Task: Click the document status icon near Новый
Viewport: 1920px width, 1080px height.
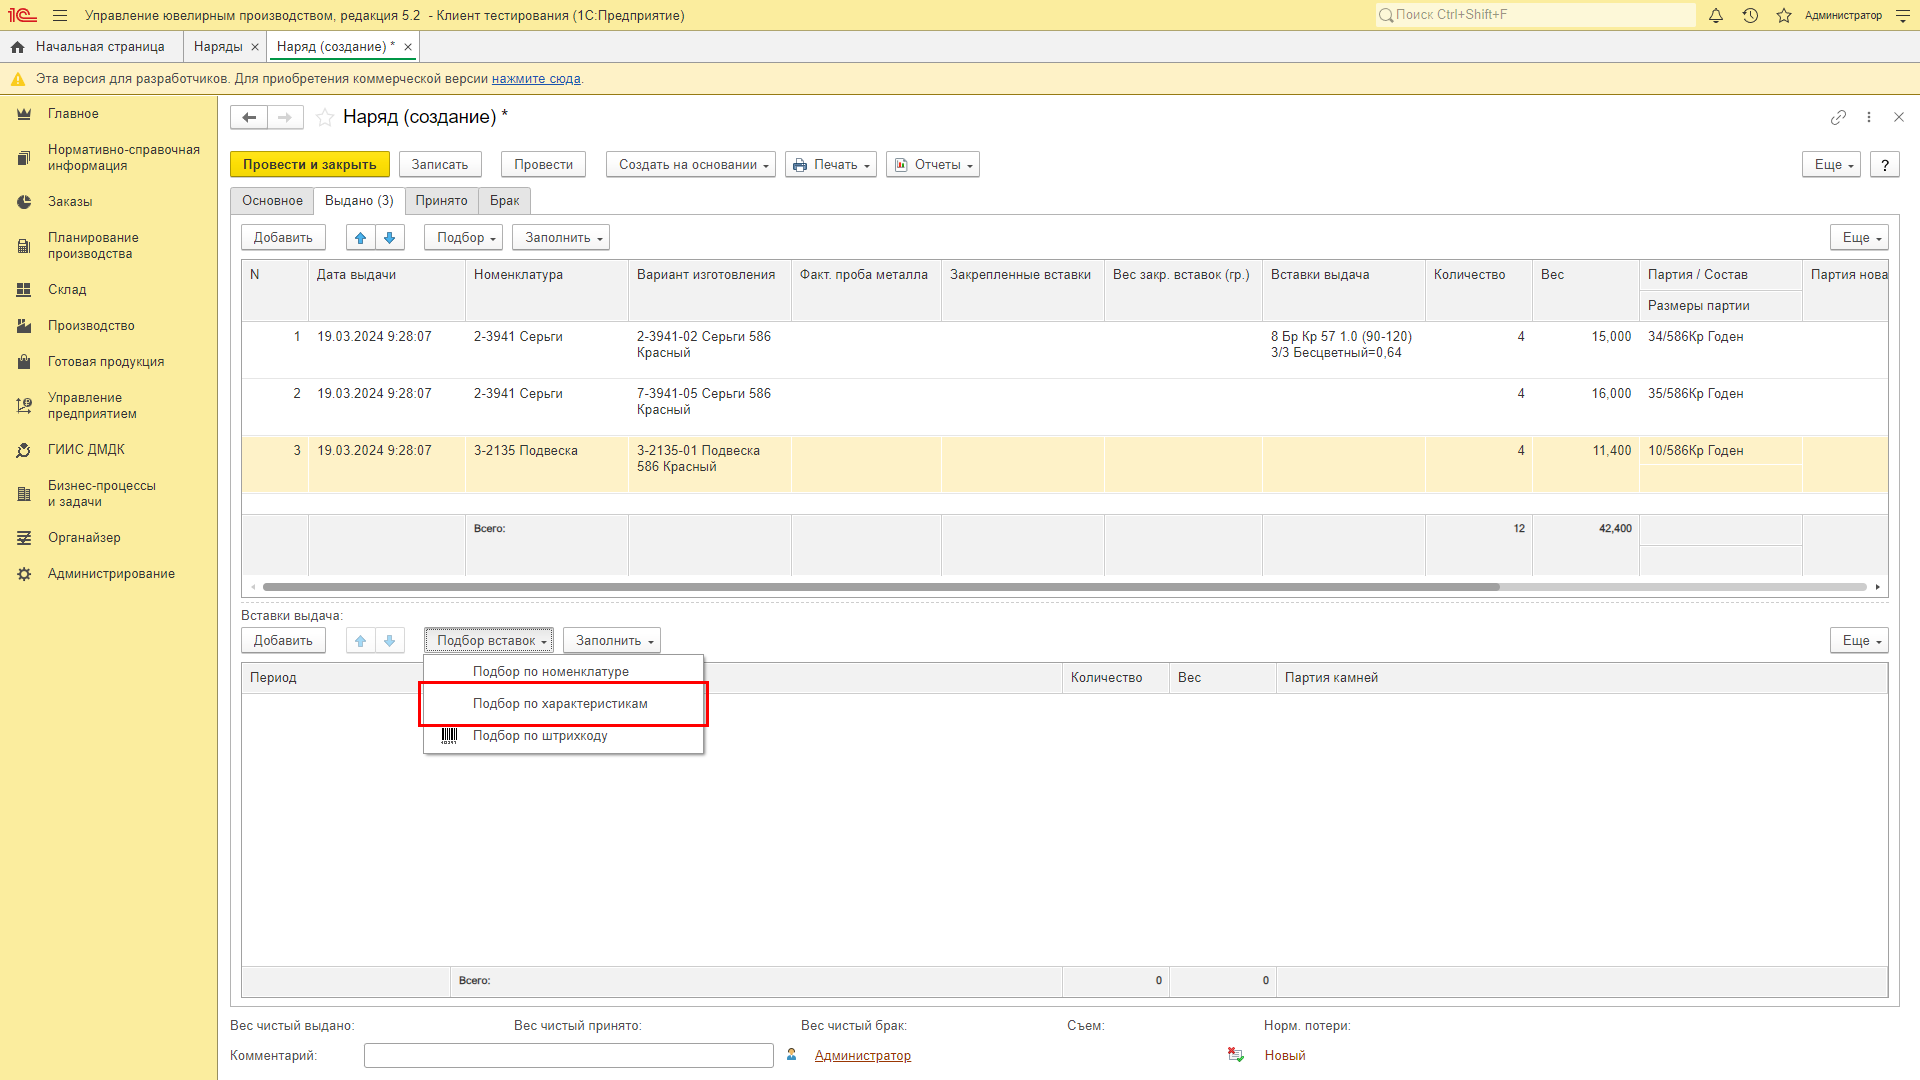Action: click(1236, 1055)
